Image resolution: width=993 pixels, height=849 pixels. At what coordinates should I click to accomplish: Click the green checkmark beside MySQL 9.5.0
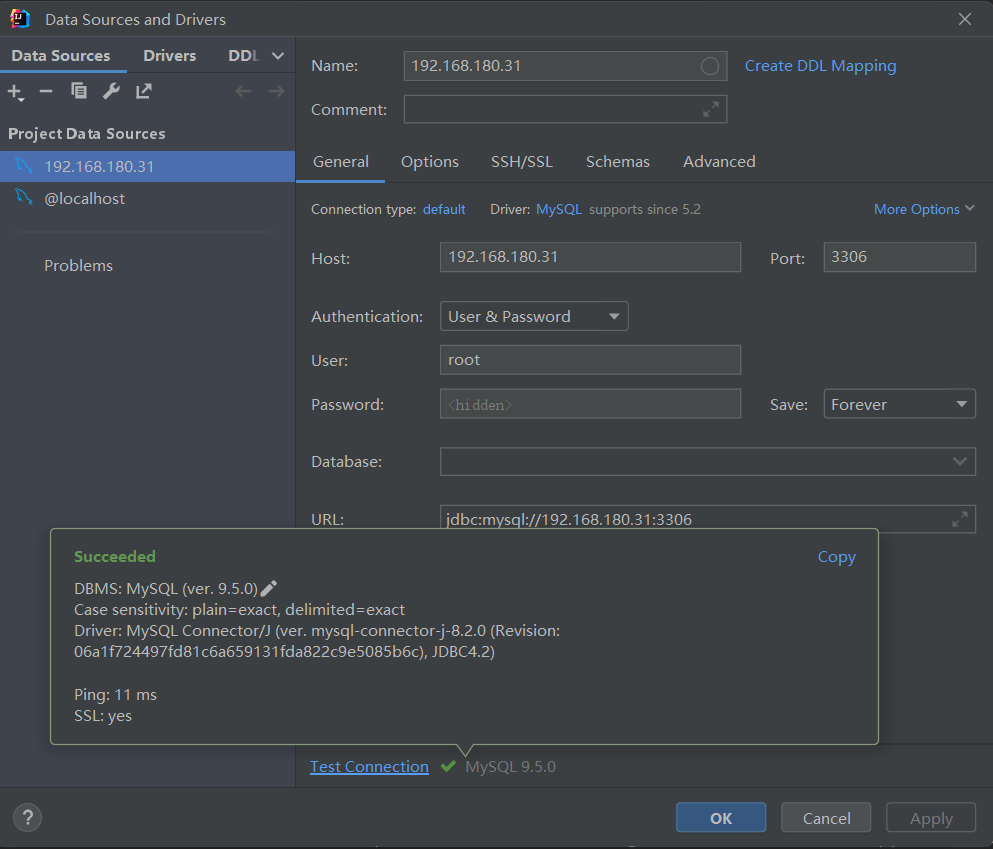(x=448, y=767)
